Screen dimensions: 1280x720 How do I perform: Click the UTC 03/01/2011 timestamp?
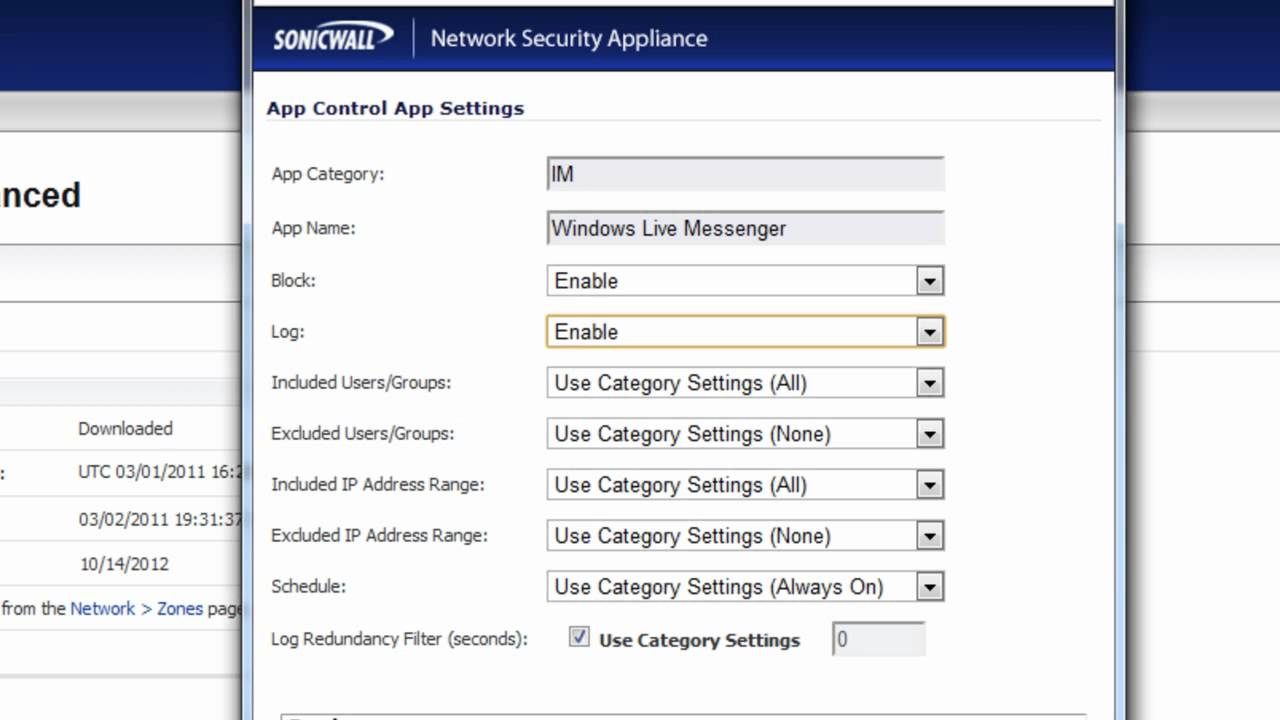(160, 472)
